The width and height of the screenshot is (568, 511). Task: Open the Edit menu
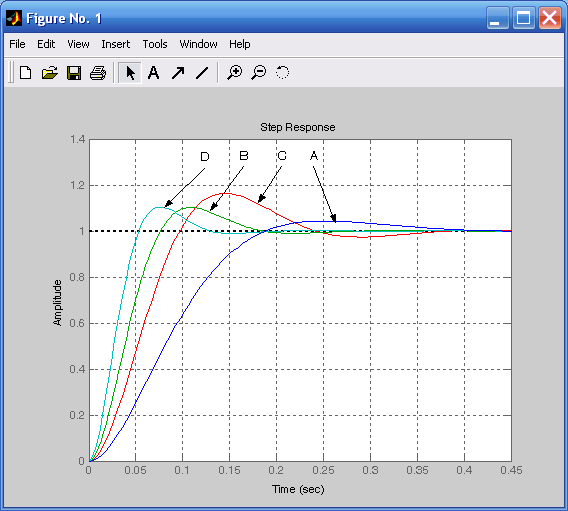[x=46, y=44]
